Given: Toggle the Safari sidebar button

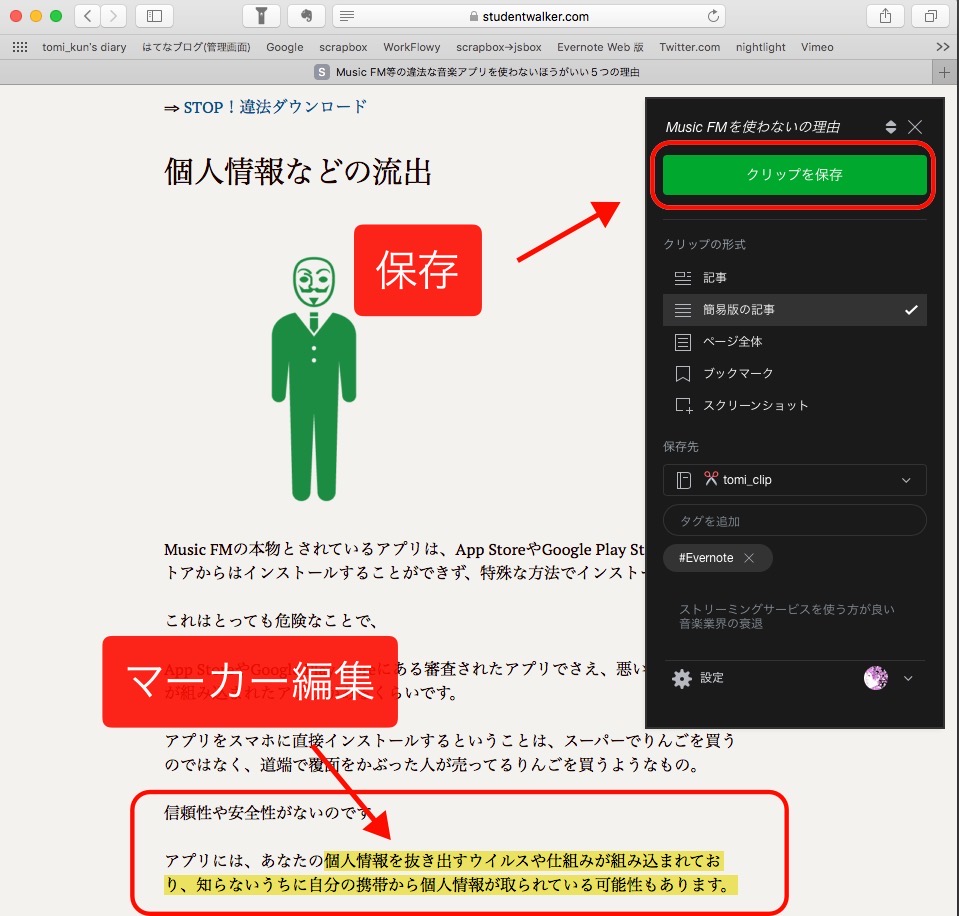Looking at the screenshot, I should pyautogui.click(x=154, y=16).
